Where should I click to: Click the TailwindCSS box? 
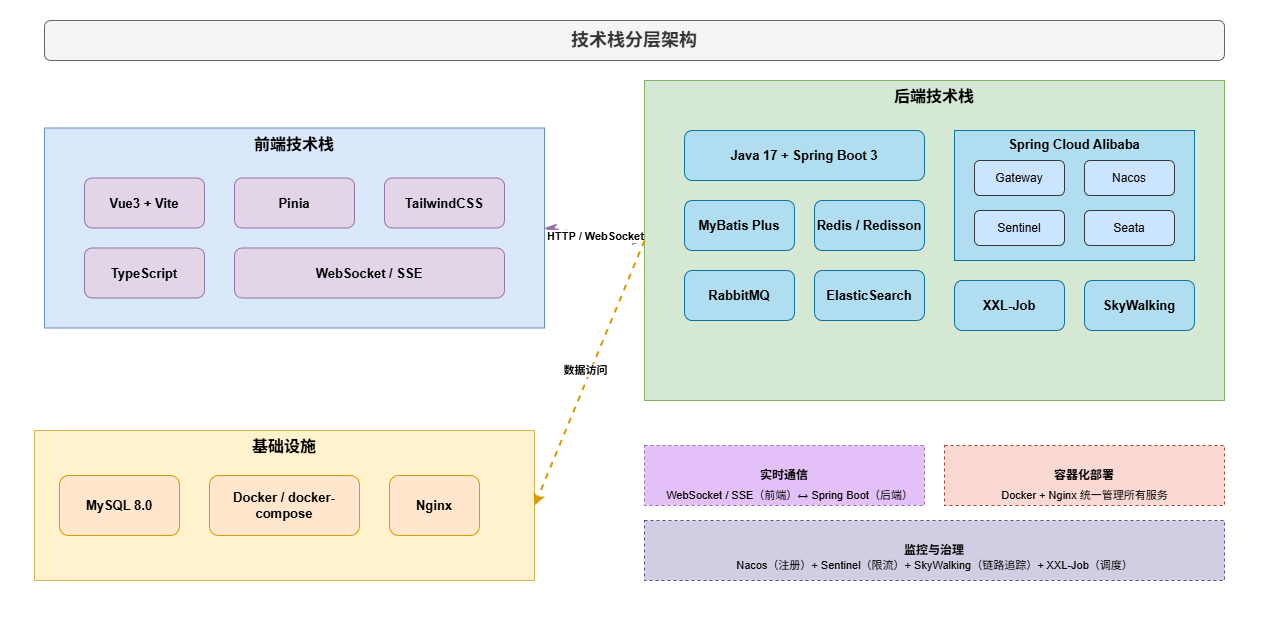pyautogui.click(x=444, y=203)
